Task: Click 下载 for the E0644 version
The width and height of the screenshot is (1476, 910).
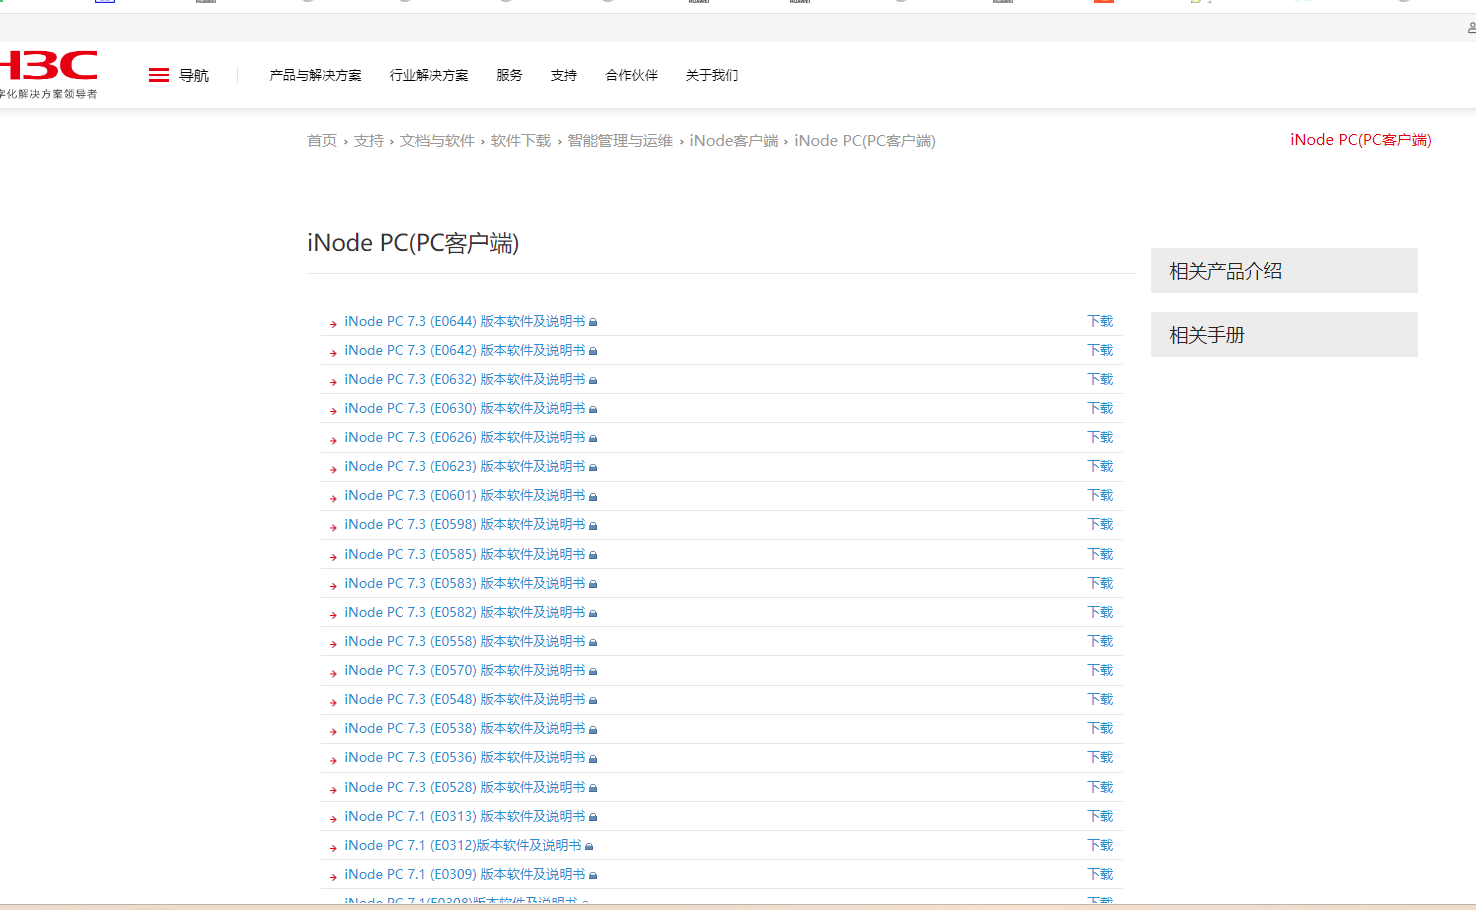Action: pyautogui.click(x=1100, y=321)
